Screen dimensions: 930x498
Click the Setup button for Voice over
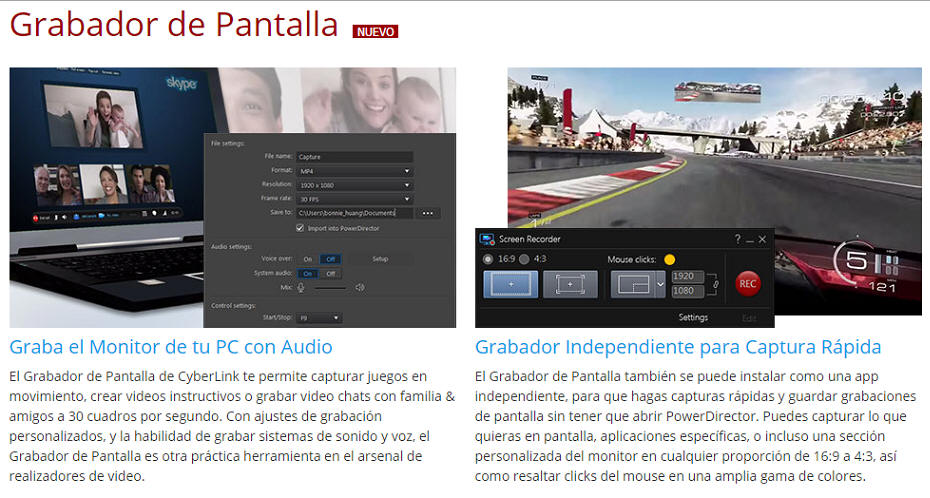(380, 259)
